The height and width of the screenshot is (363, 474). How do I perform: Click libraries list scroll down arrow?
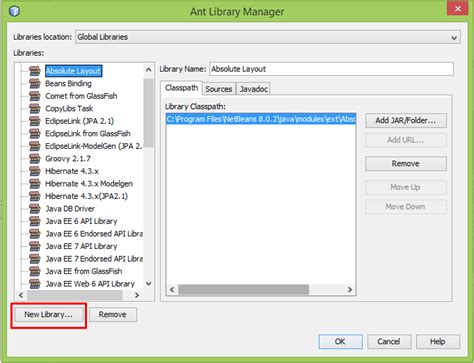(x=149, y=284)
